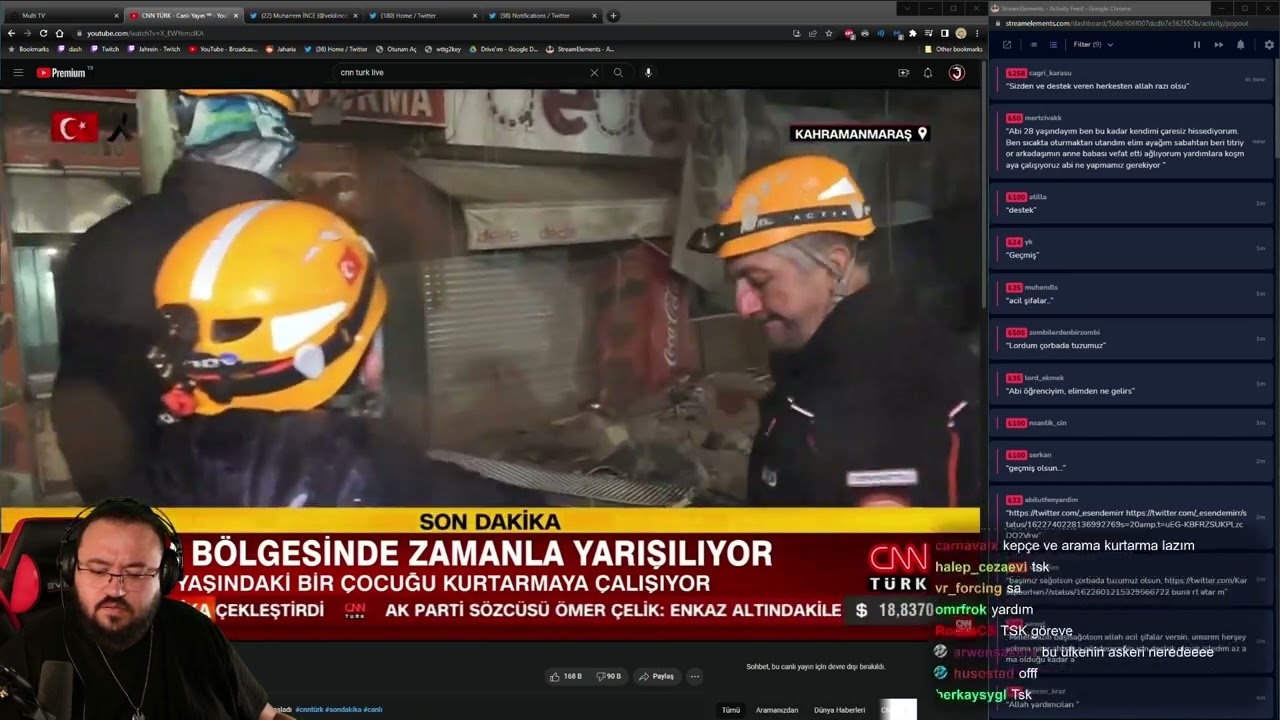Bookmark this page with star icon
Screen dimensions: 1280x720
[x=829, y=33]
